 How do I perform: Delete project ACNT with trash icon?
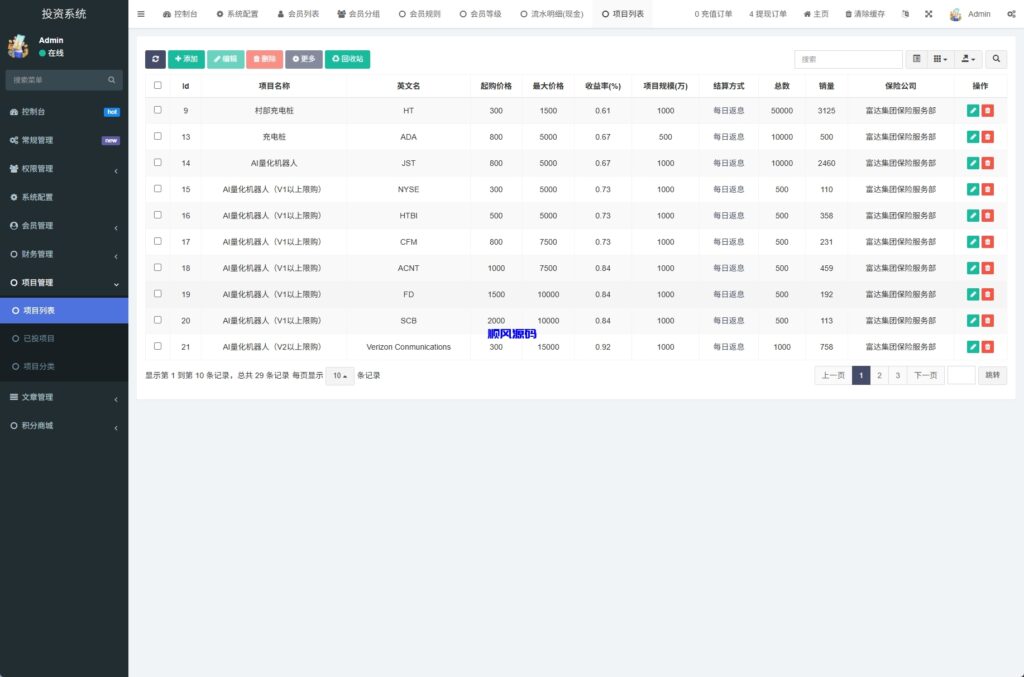click(x=987, y=268)
